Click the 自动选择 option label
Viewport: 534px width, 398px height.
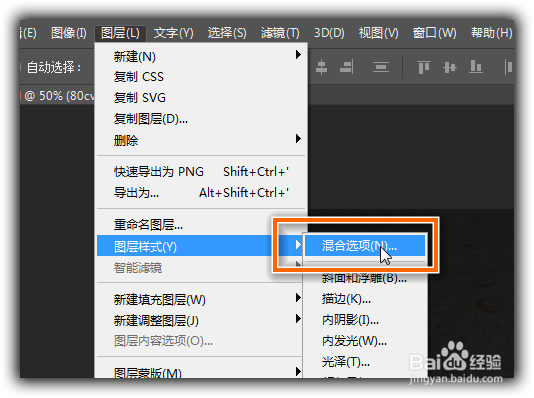click(54, 67)
